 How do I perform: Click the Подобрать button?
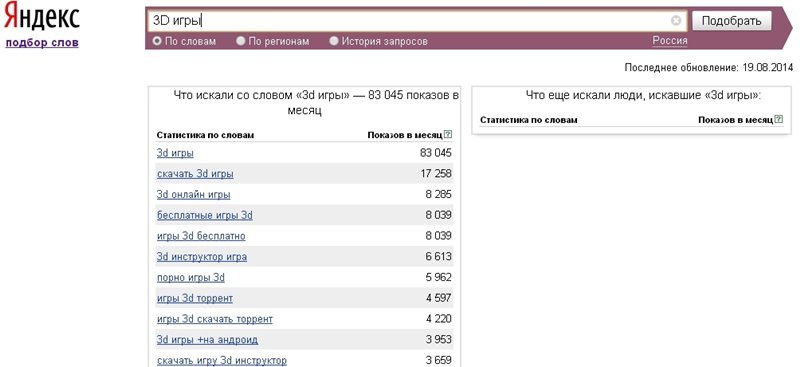[x=732, y=21]
